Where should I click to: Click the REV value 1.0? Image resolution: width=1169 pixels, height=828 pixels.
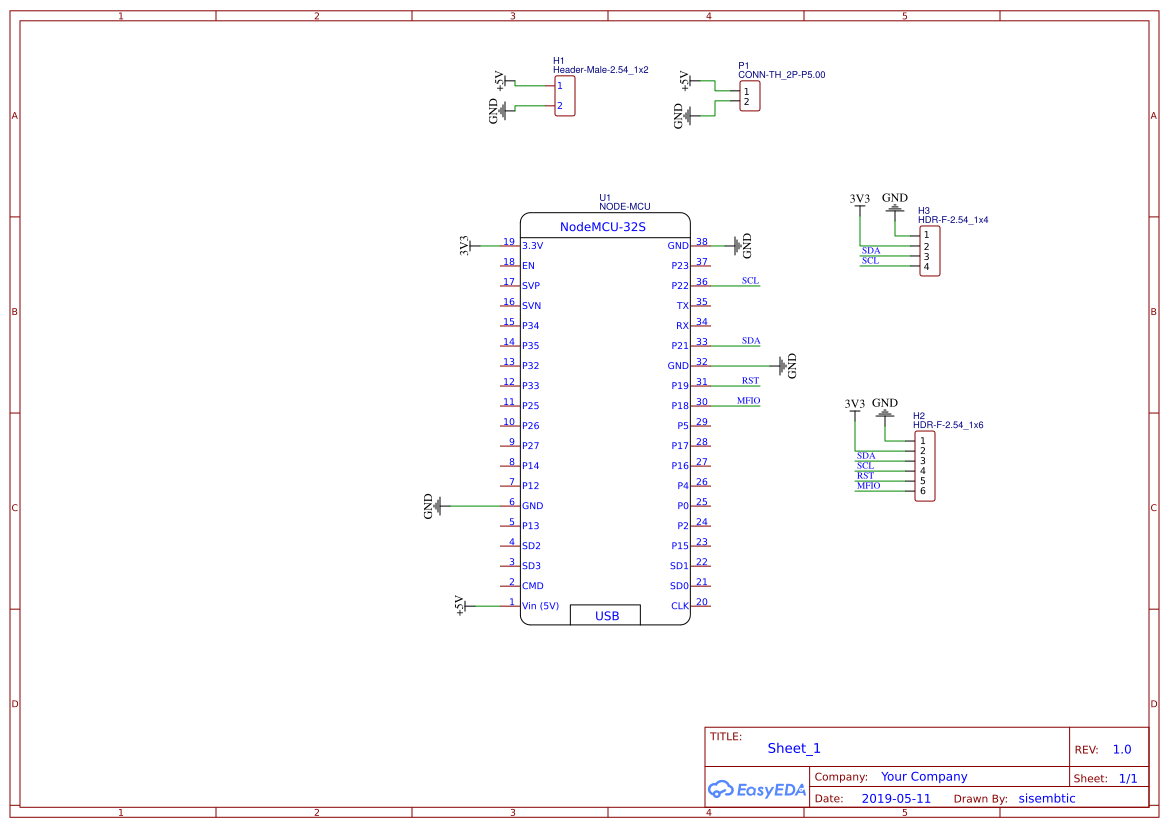tap(1122, 750)
